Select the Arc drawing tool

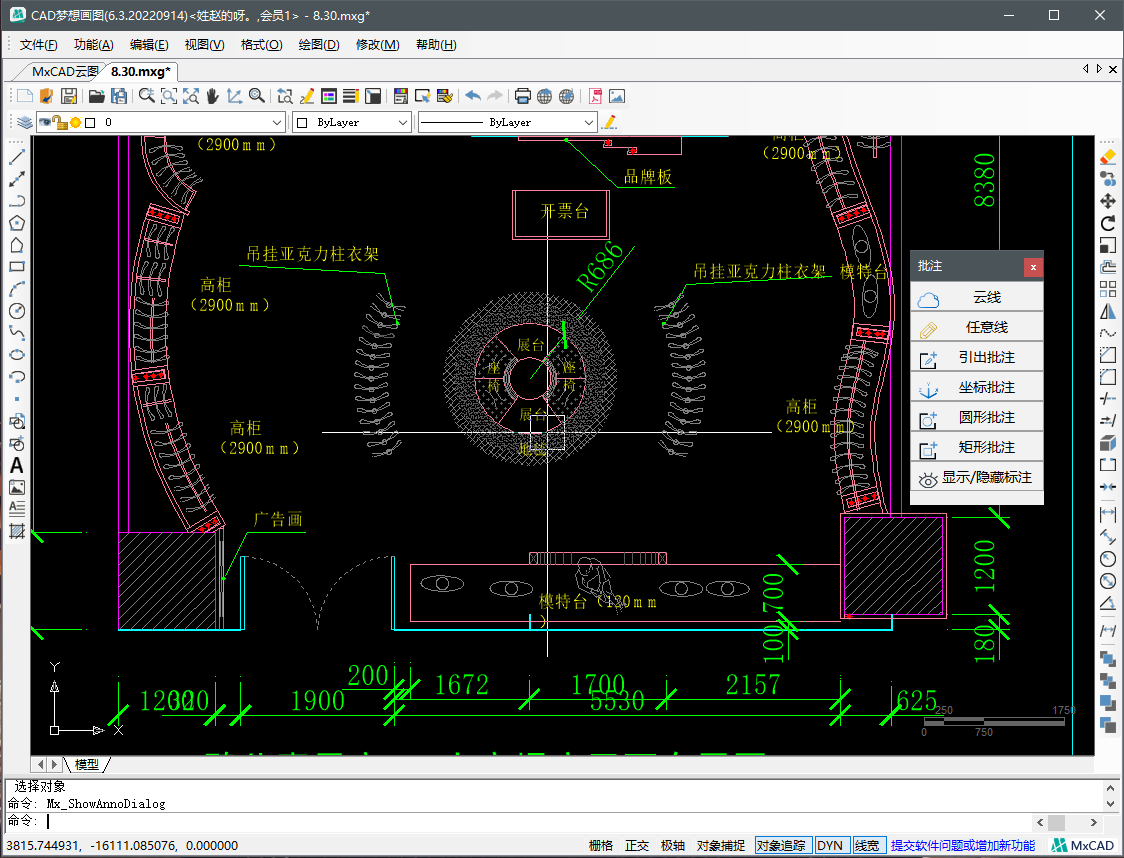(16, 289)
